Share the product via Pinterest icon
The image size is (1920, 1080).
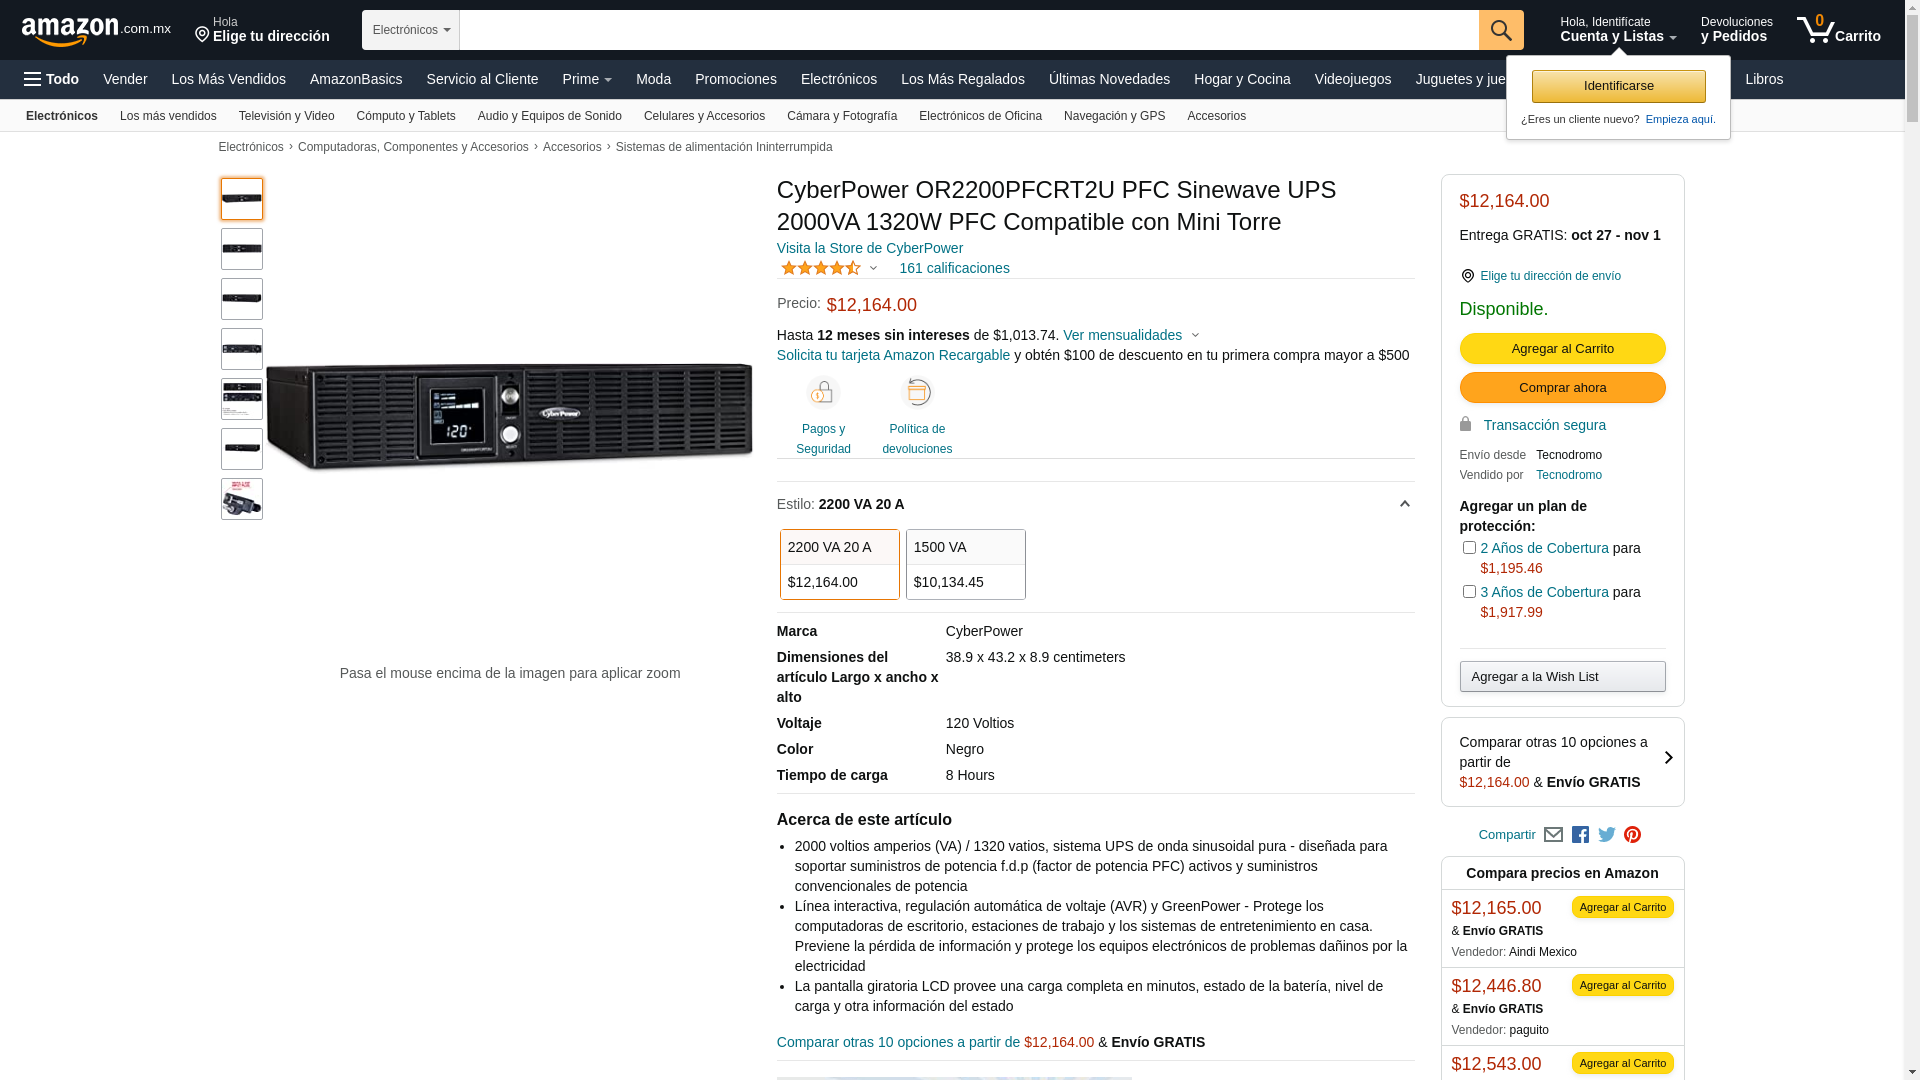(x=1632, y=835)
